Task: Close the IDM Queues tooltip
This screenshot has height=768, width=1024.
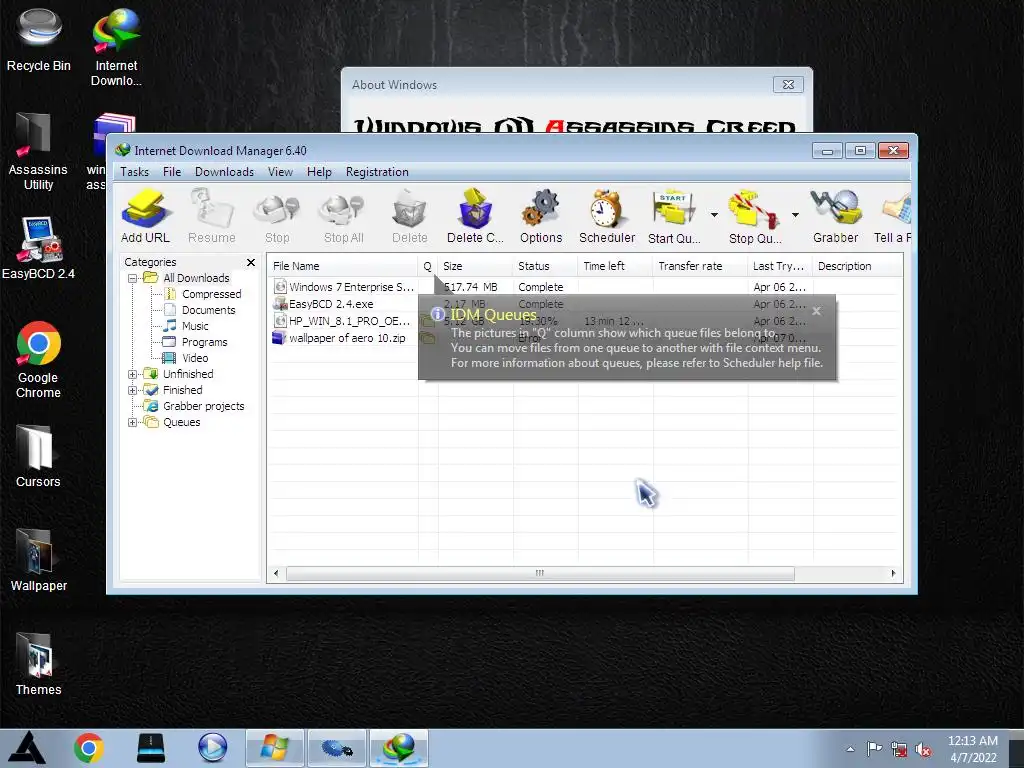Action: pyautogui.click(x=816, y=311)
